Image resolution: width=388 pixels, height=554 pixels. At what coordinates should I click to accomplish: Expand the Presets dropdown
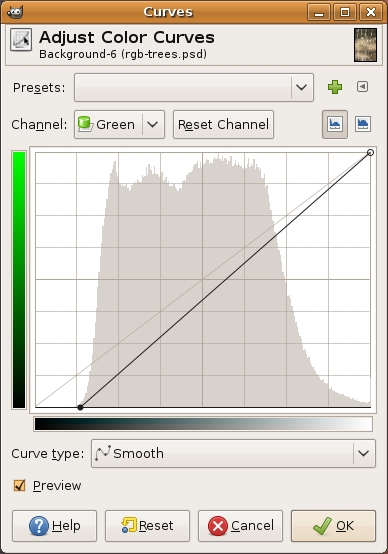pos(194,87)
